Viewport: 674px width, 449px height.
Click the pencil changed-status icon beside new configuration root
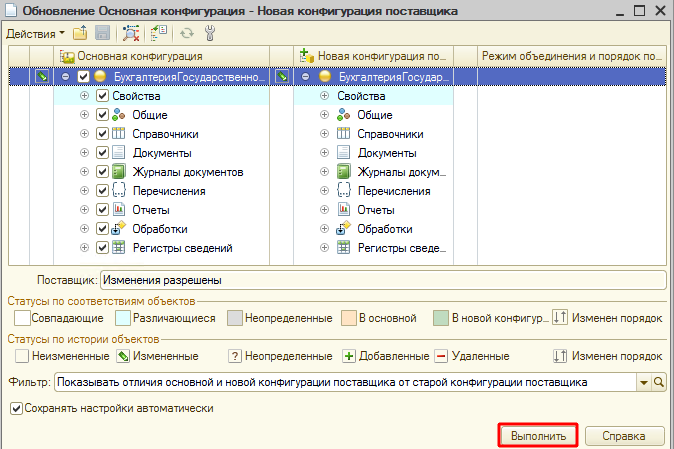click(282, 77)
